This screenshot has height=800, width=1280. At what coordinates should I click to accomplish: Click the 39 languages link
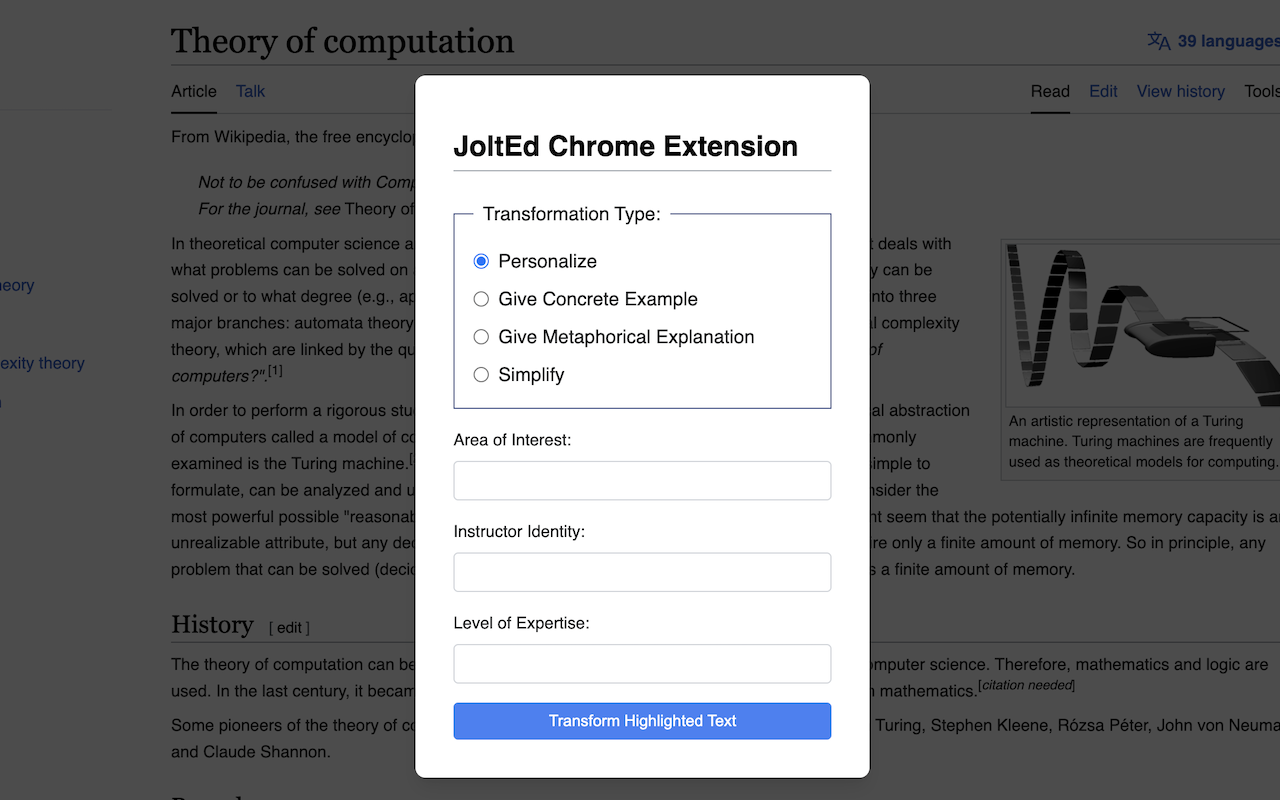coord(1224,41)
